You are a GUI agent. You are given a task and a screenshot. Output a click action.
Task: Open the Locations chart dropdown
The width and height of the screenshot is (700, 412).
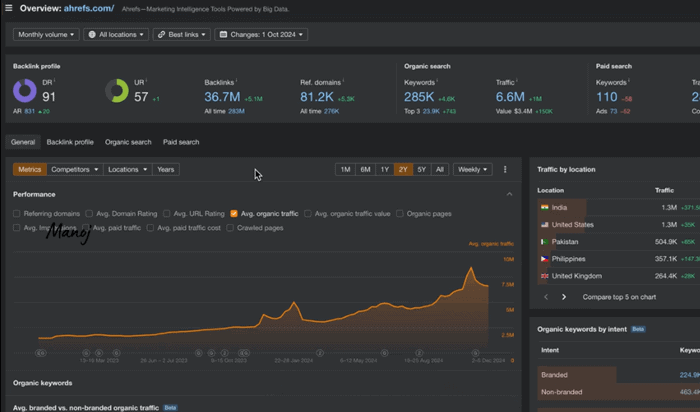(128, 170)
